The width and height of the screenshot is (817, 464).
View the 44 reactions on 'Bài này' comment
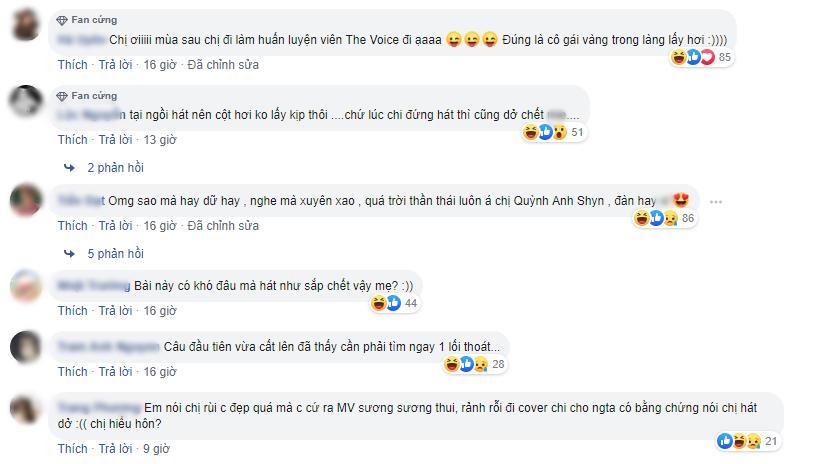tap(394, 303)
